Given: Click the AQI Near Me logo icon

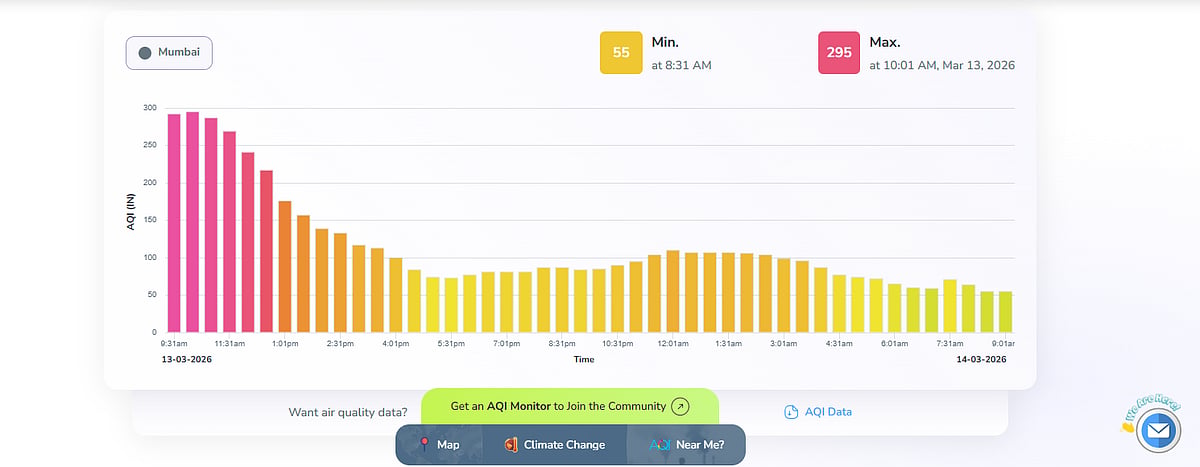Looking at the screenshot, I should point(660,444).
